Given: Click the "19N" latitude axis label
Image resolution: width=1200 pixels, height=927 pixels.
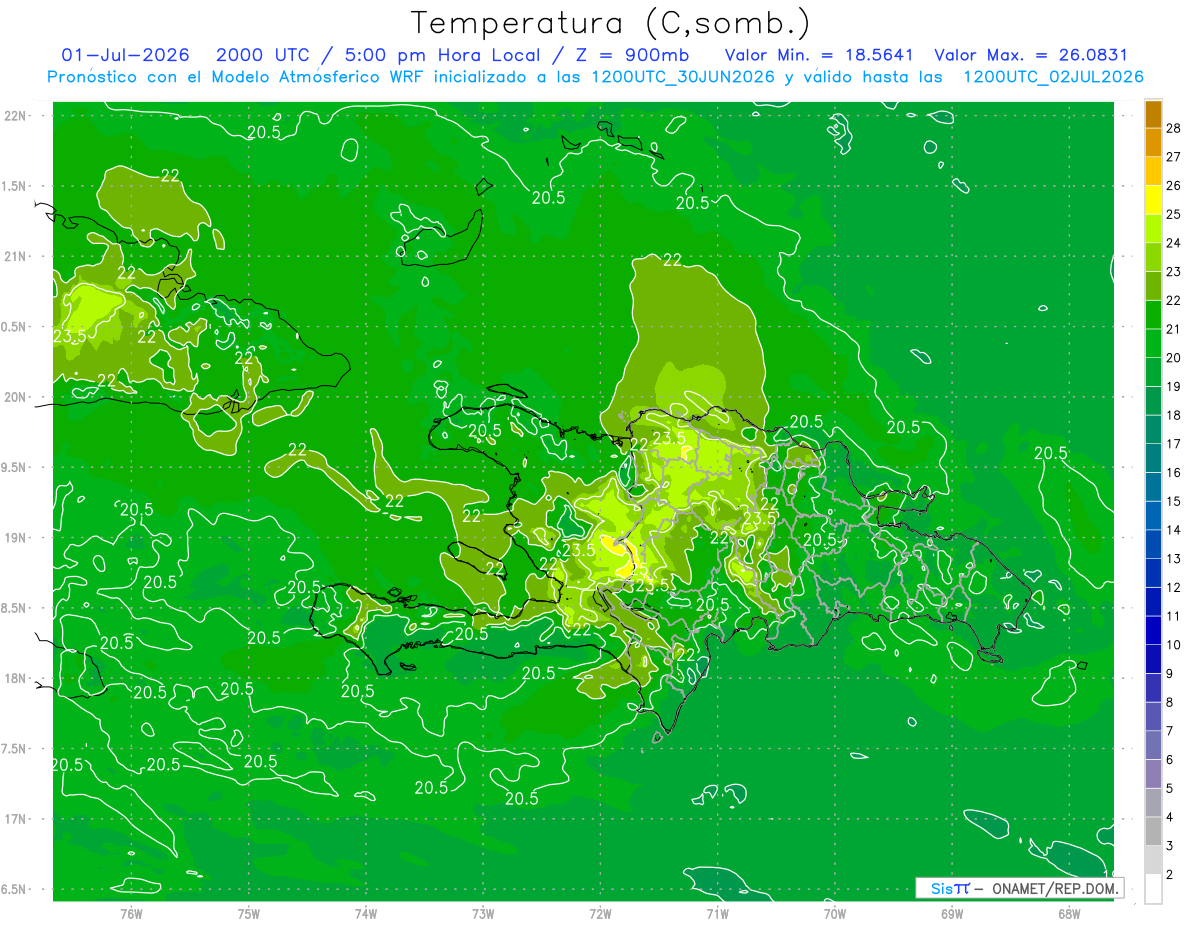Looking at the screenshot, I should click(x=16, y=538).
